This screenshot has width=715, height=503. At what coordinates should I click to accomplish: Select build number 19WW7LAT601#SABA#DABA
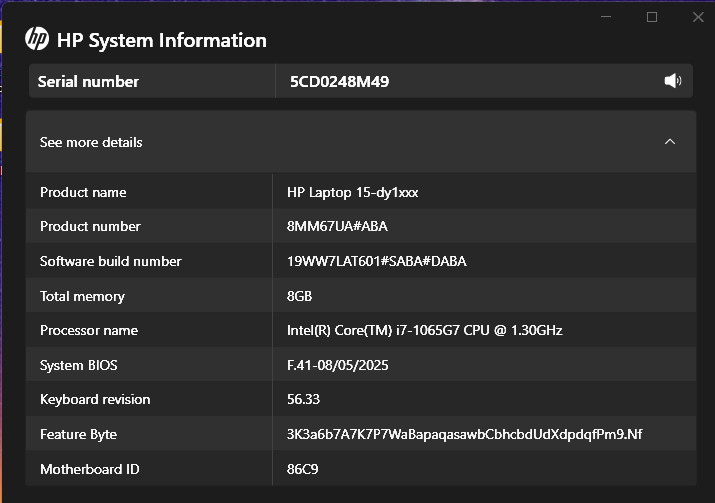coord(377,261)
